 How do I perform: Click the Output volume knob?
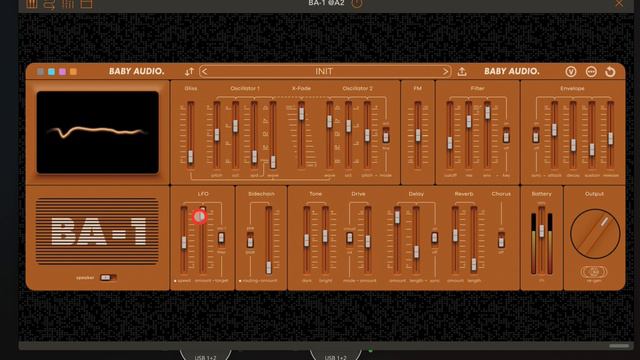(595, 233)
